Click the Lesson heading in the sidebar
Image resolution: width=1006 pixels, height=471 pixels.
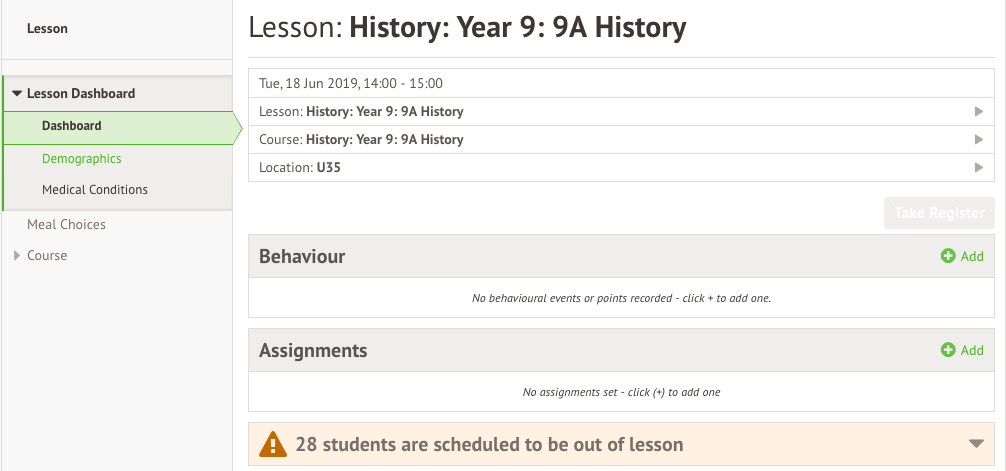47,29
